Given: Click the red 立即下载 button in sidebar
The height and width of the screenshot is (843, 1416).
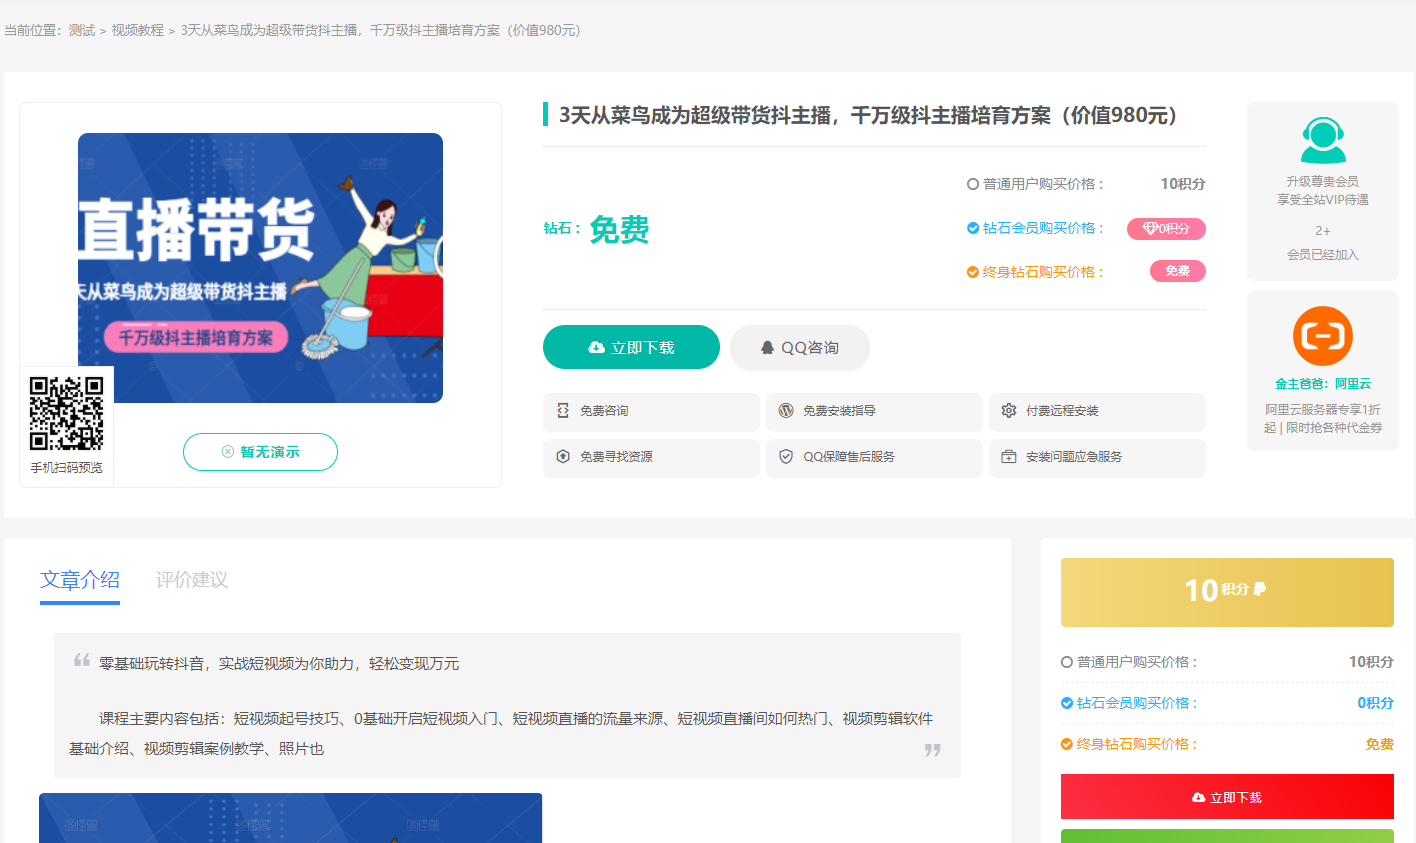Looking at the screenshot, I should [x=1227, y=797].
